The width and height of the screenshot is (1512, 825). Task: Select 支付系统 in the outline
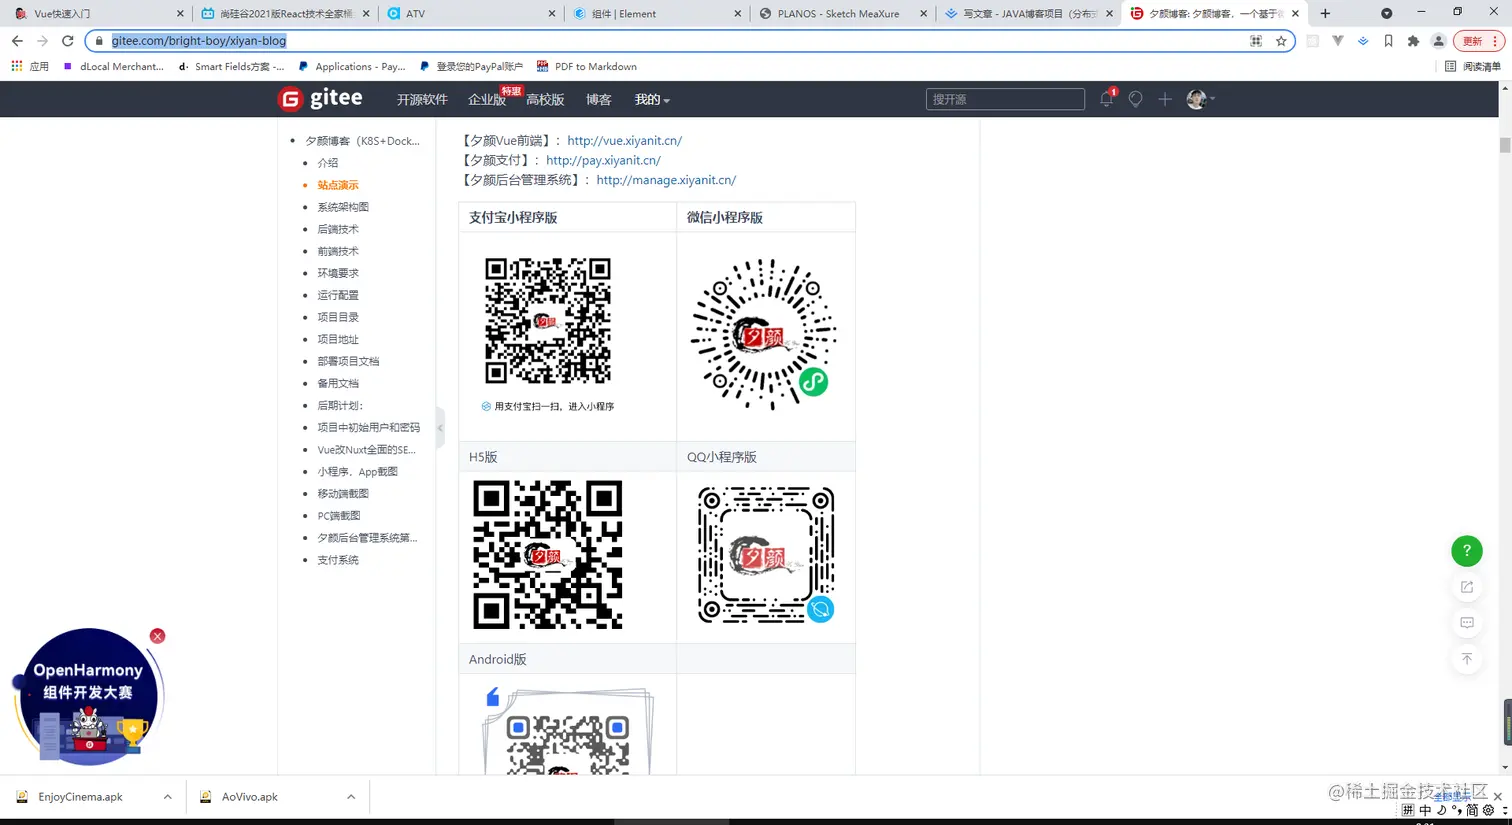coord(338,560)
